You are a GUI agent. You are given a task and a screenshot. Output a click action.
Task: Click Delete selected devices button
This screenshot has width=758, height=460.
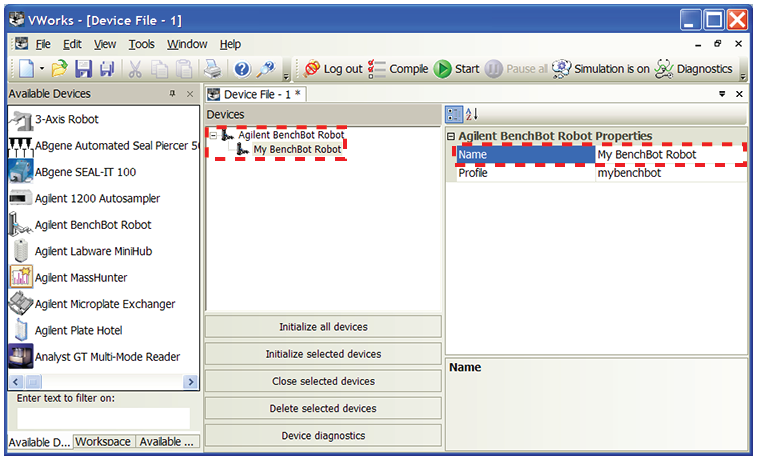[323, 408]
